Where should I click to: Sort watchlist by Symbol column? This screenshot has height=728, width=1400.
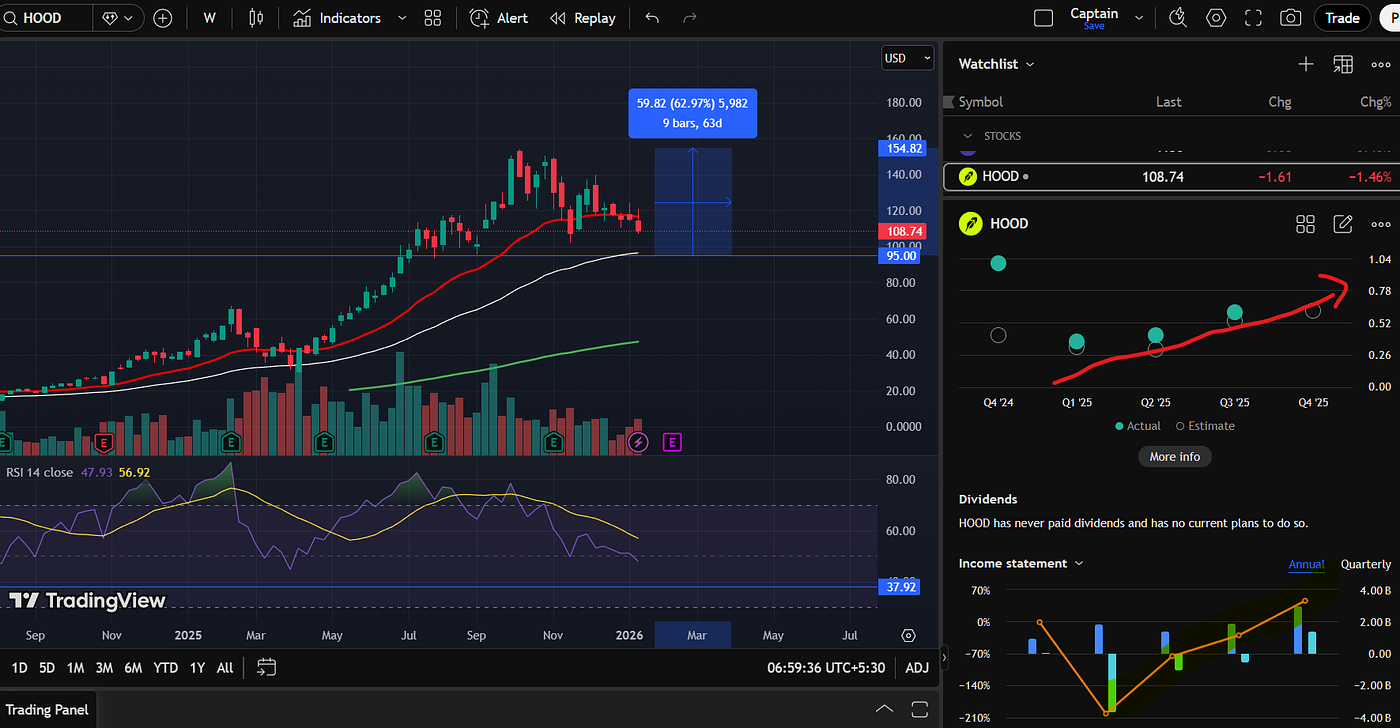(x=980, y=102)
